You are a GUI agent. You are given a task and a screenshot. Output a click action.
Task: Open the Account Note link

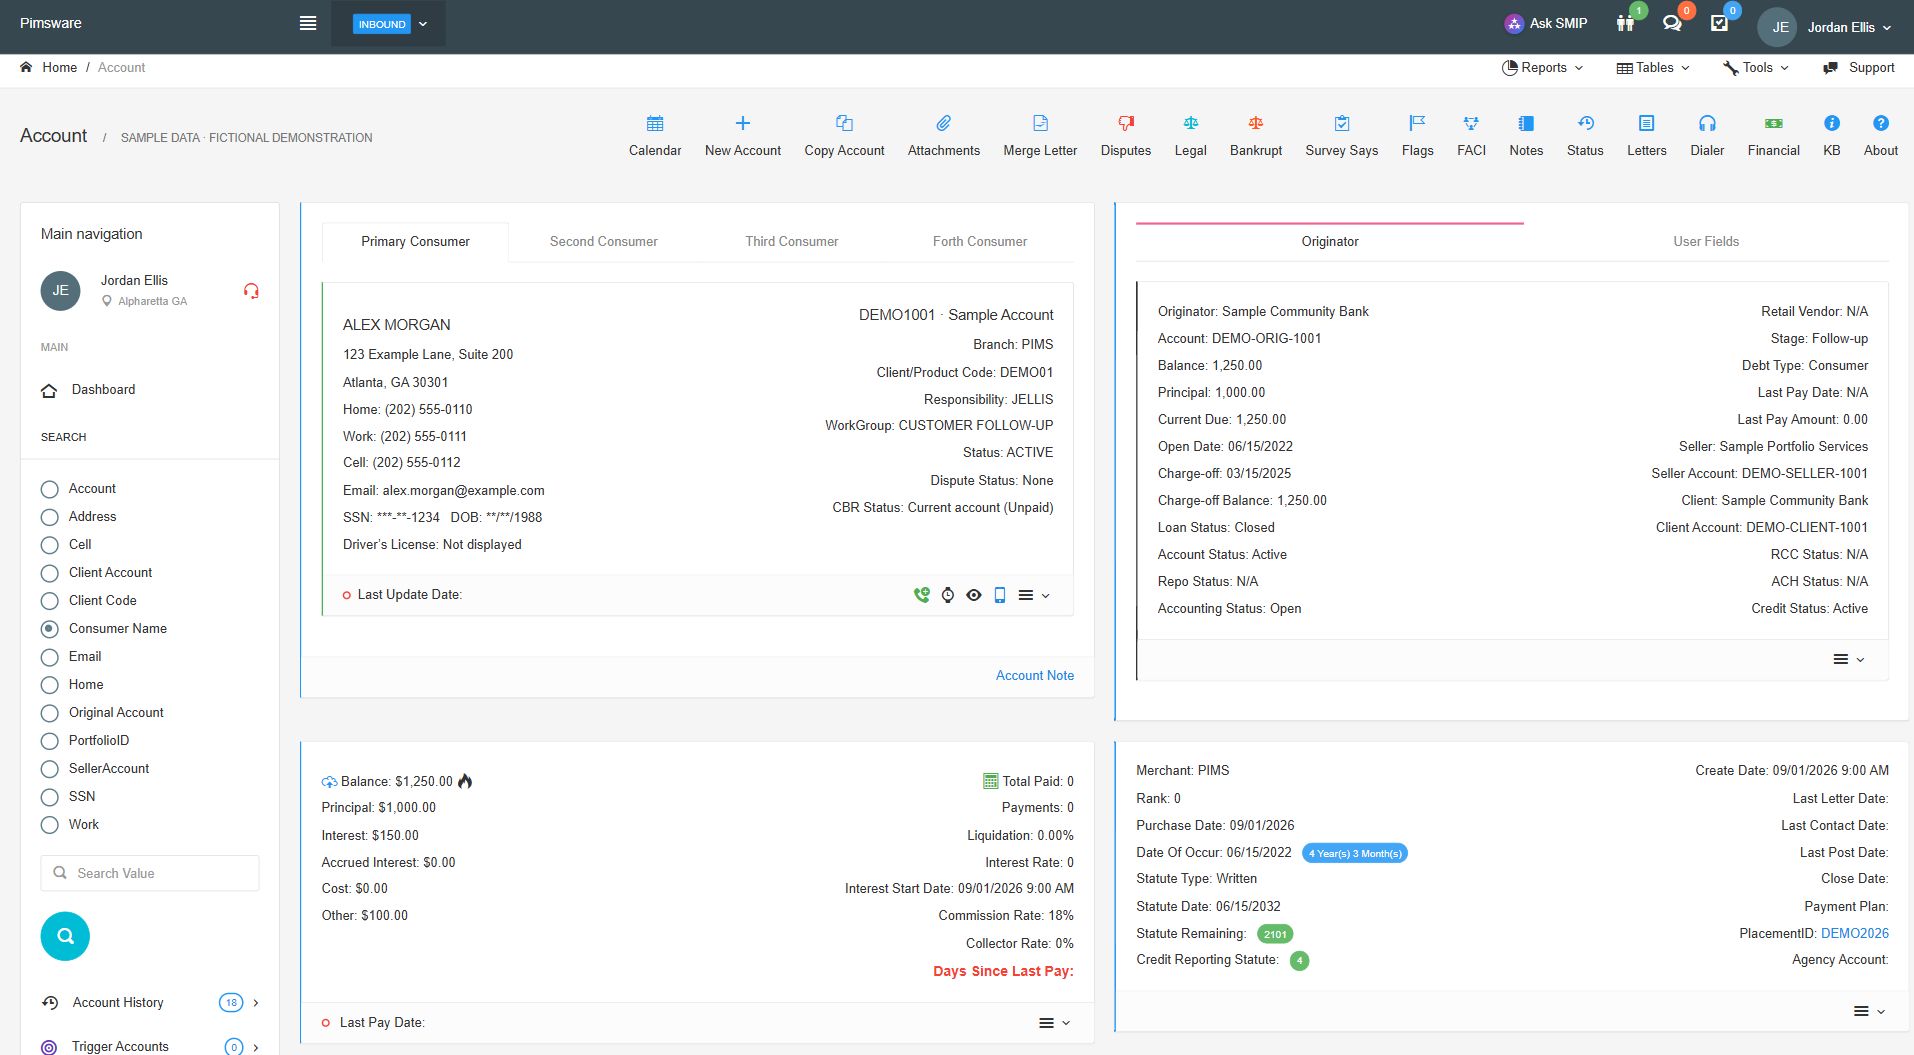pos(1034,675)
